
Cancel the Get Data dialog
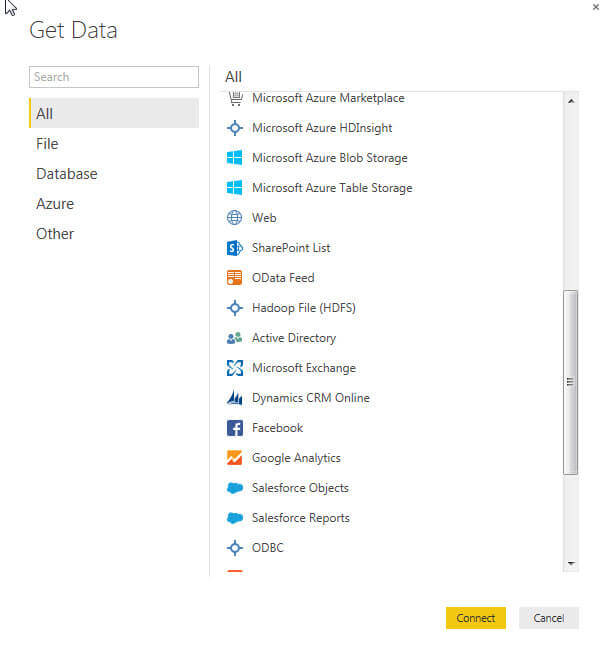[549, 618]
